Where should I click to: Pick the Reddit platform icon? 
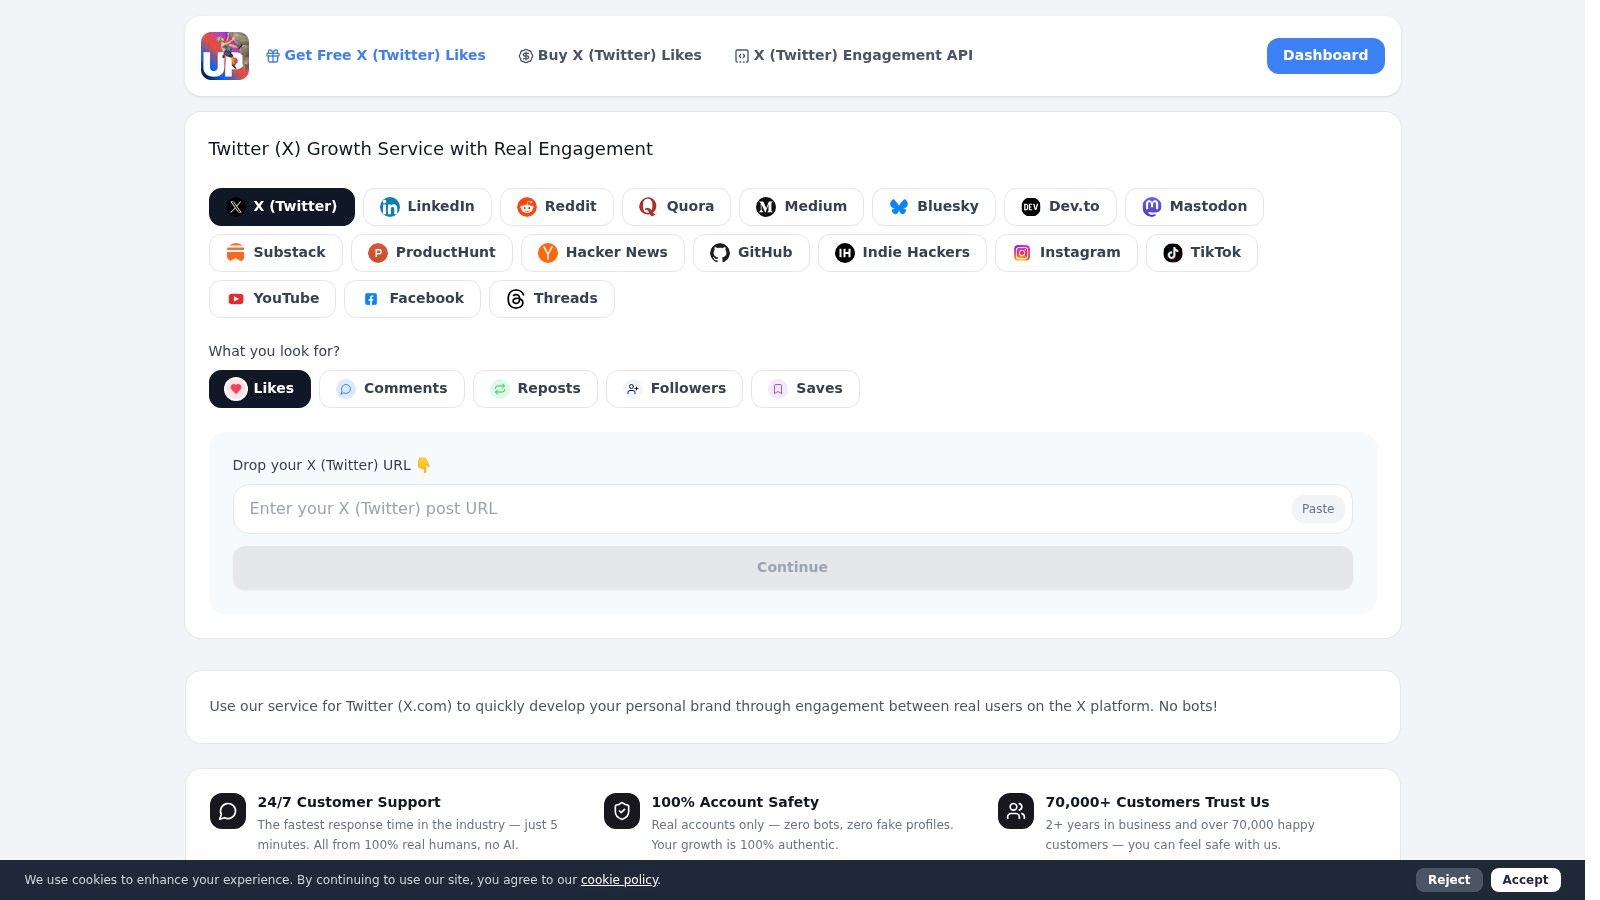coord(527,207)
